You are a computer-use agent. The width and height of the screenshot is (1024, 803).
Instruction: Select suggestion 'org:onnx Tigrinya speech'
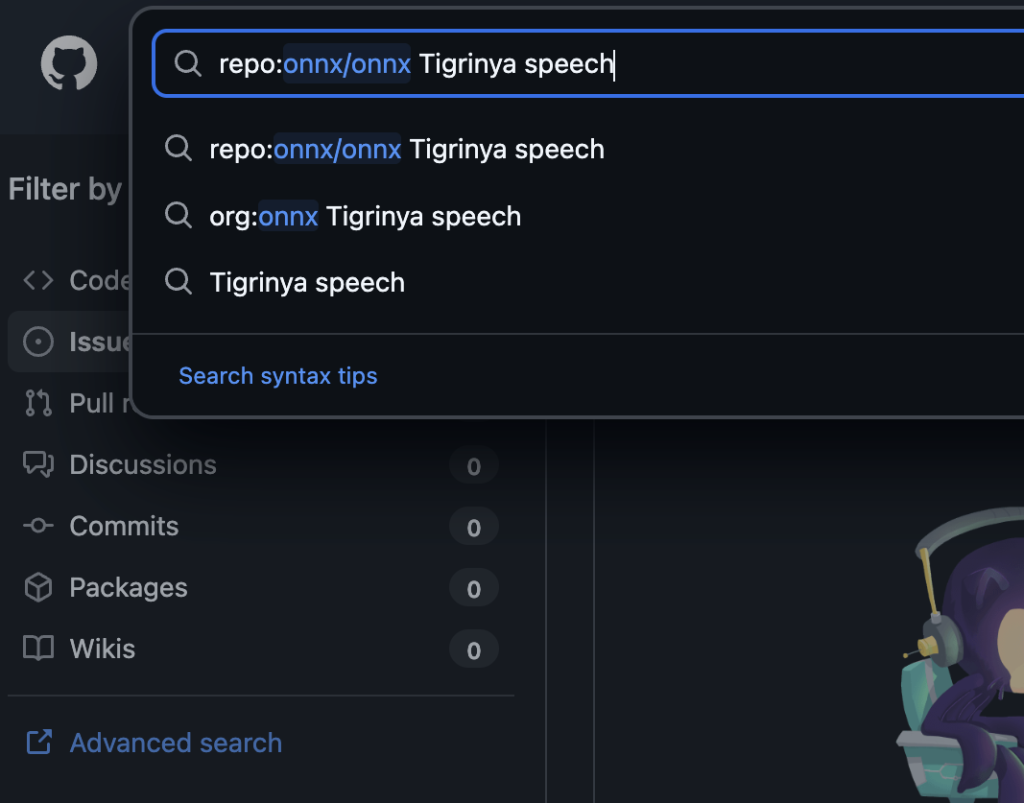[x=365, y=216]
